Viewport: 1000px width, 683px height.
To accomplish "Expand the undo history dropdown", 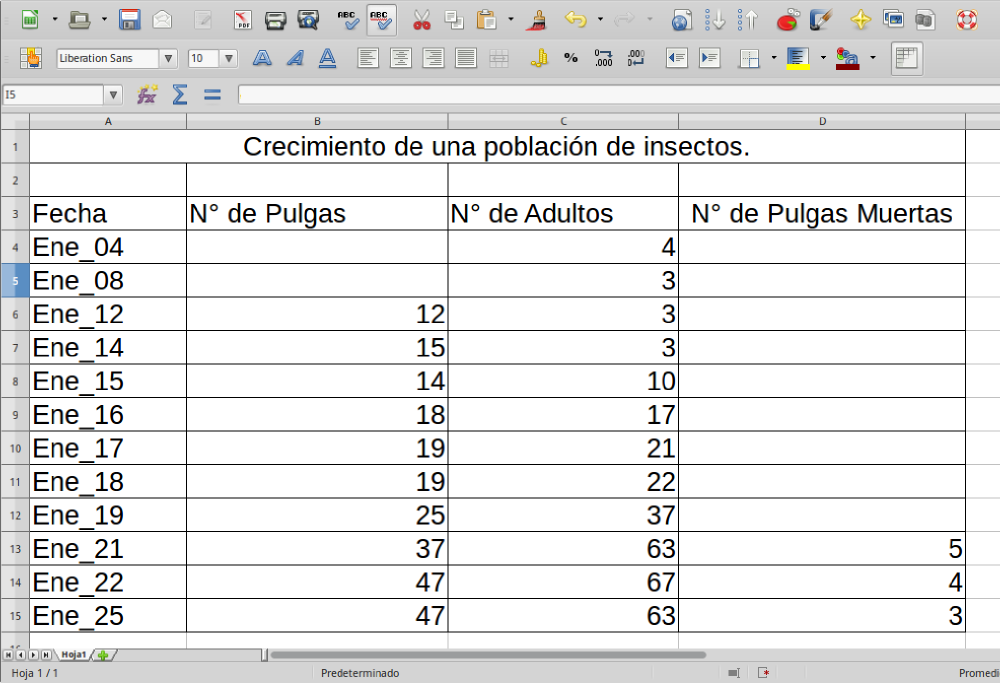I will (600, 20).
